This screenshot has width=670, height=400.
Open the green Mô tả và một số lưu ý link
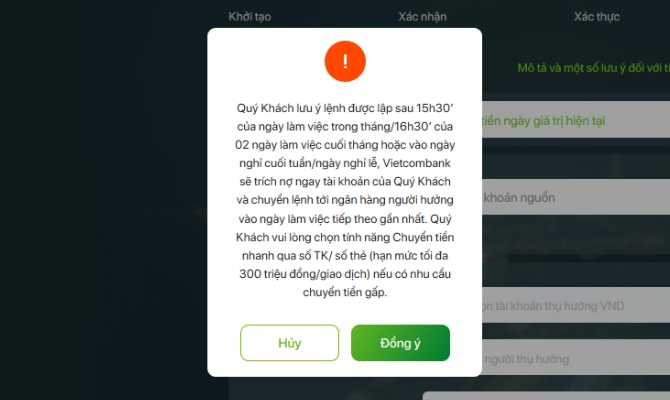point(594,68)
